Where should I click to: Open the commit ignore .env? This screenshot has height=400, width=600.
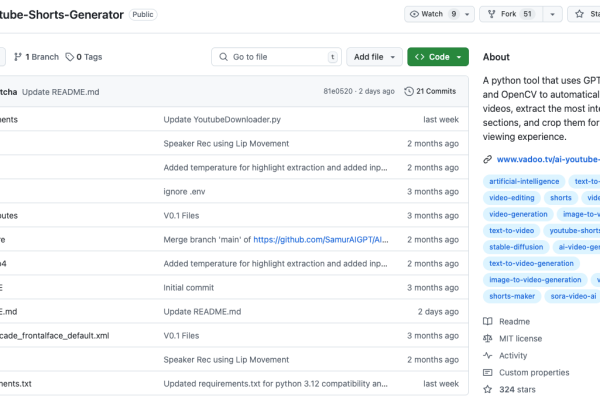click(x=184, y=192)
